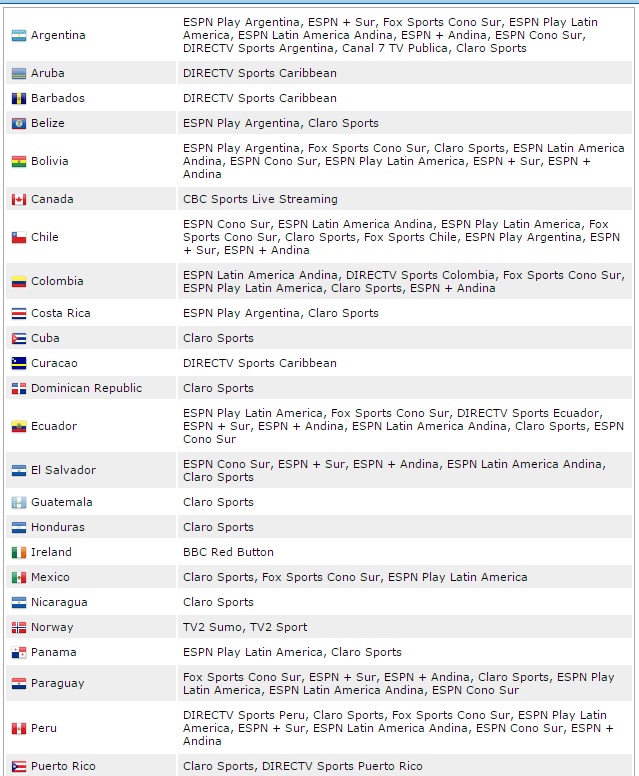639x776 pixels.
Task: Click the Colombia flag icon
Action: click(x=19, y=282)
